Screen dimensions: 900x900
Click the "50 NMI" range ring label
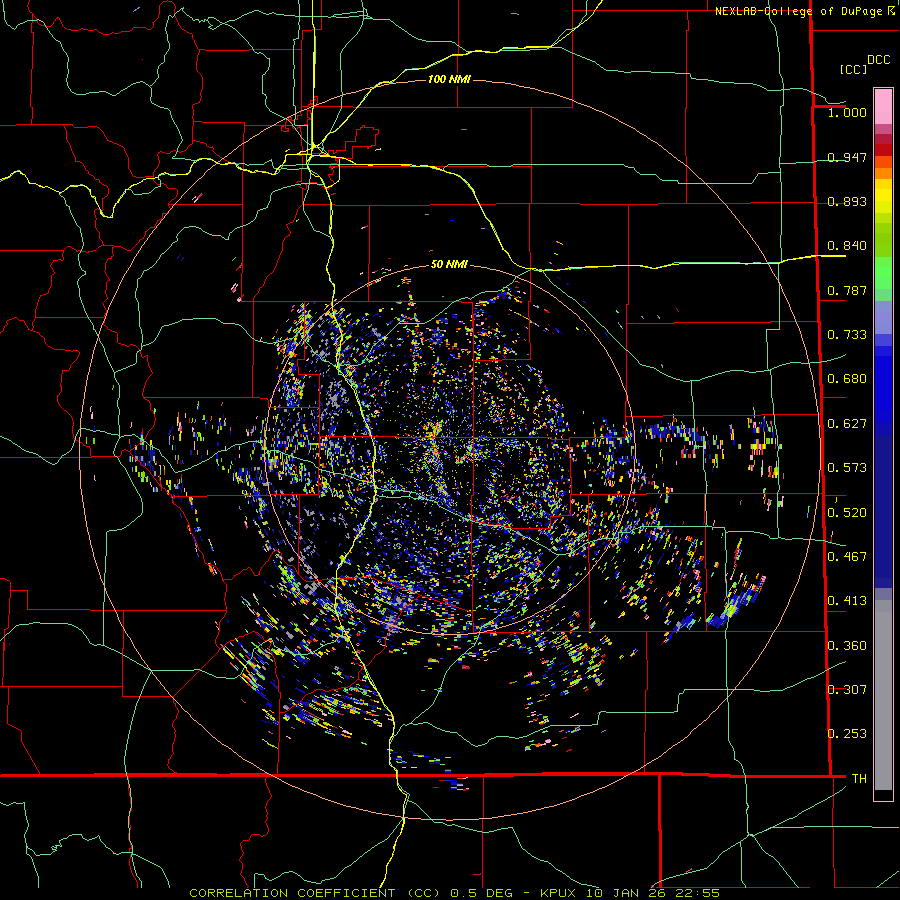[449, 264]
